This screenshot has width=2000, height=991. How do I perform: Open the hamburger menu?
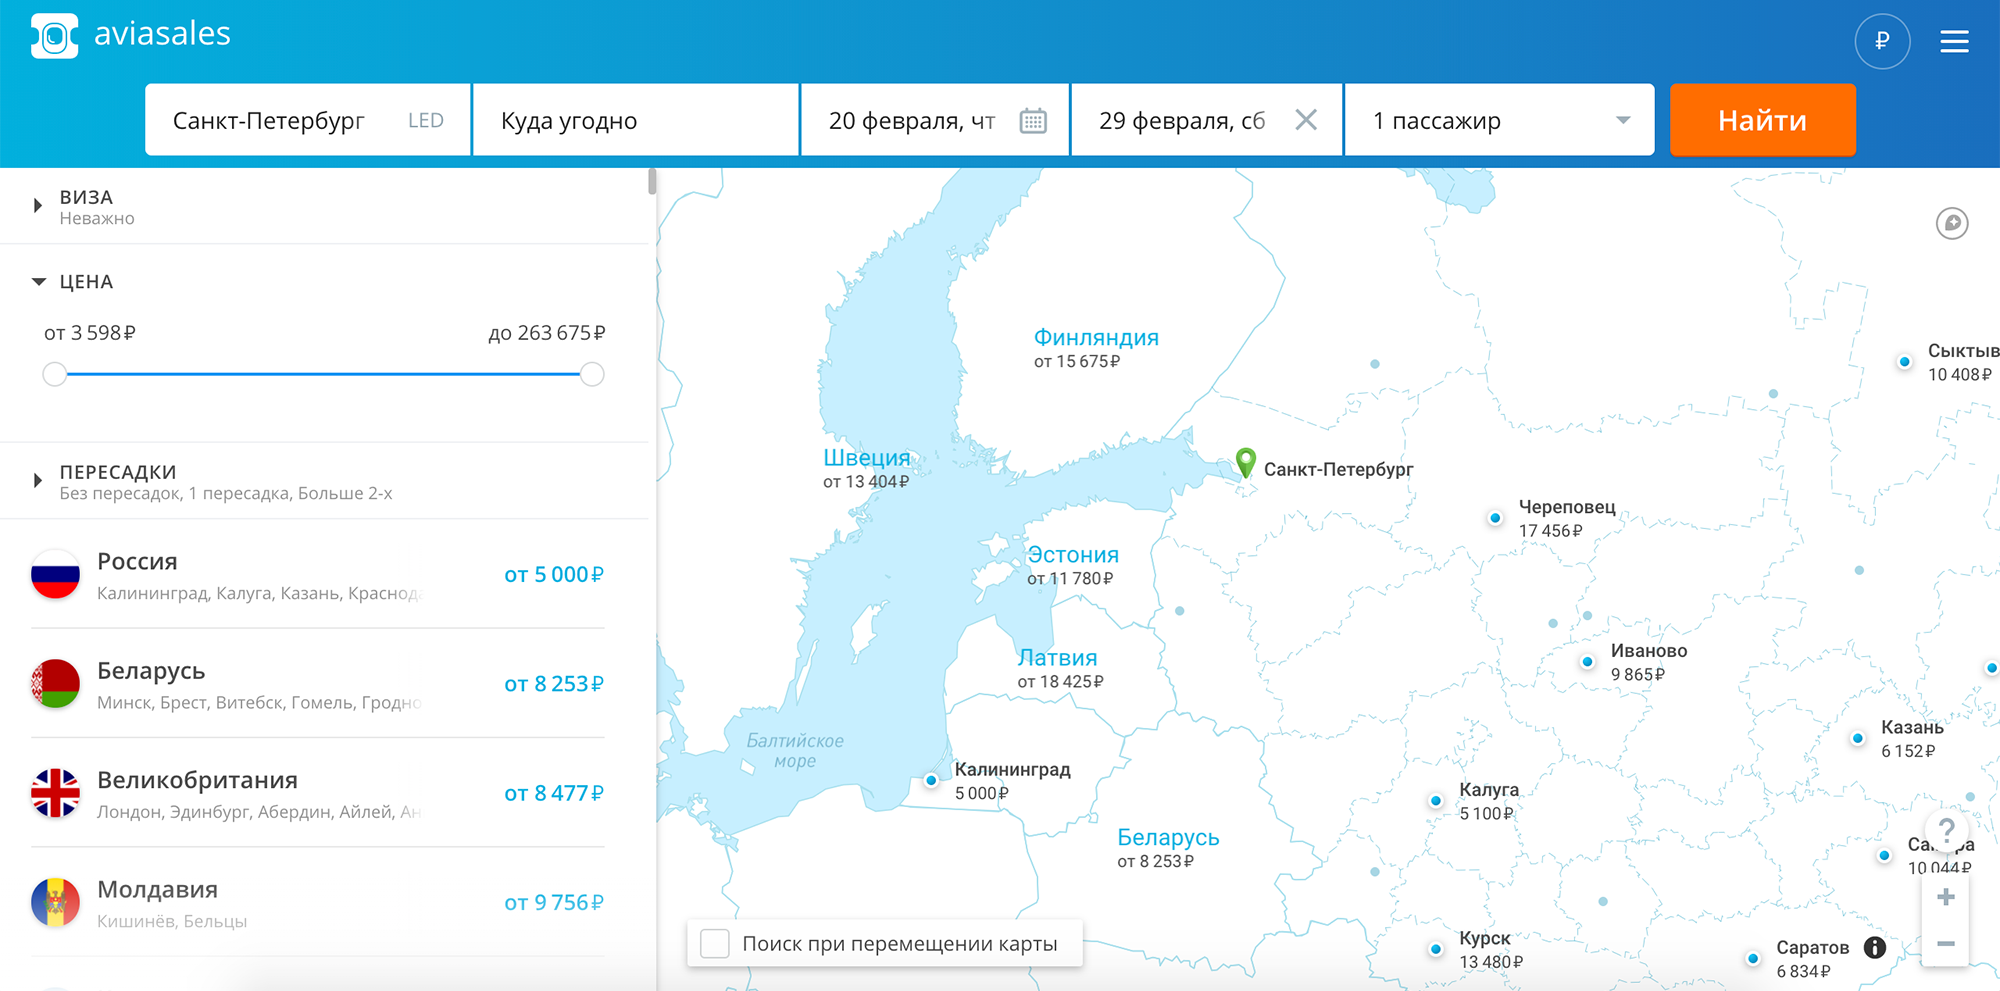[1954, 41]
